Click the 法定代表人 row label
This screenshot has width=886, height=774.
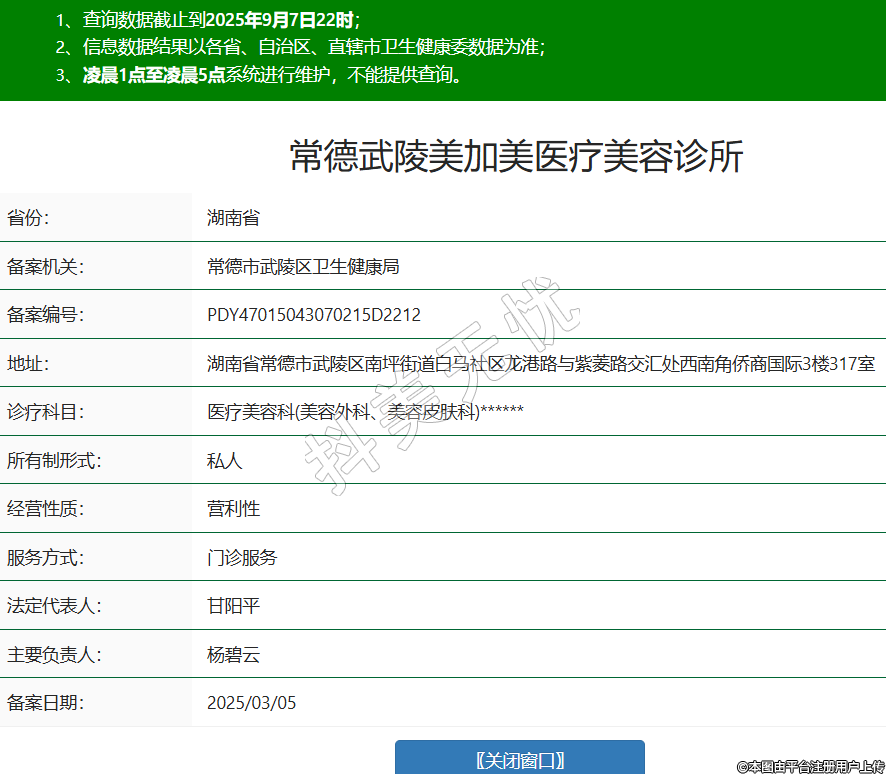pos(54,606)
